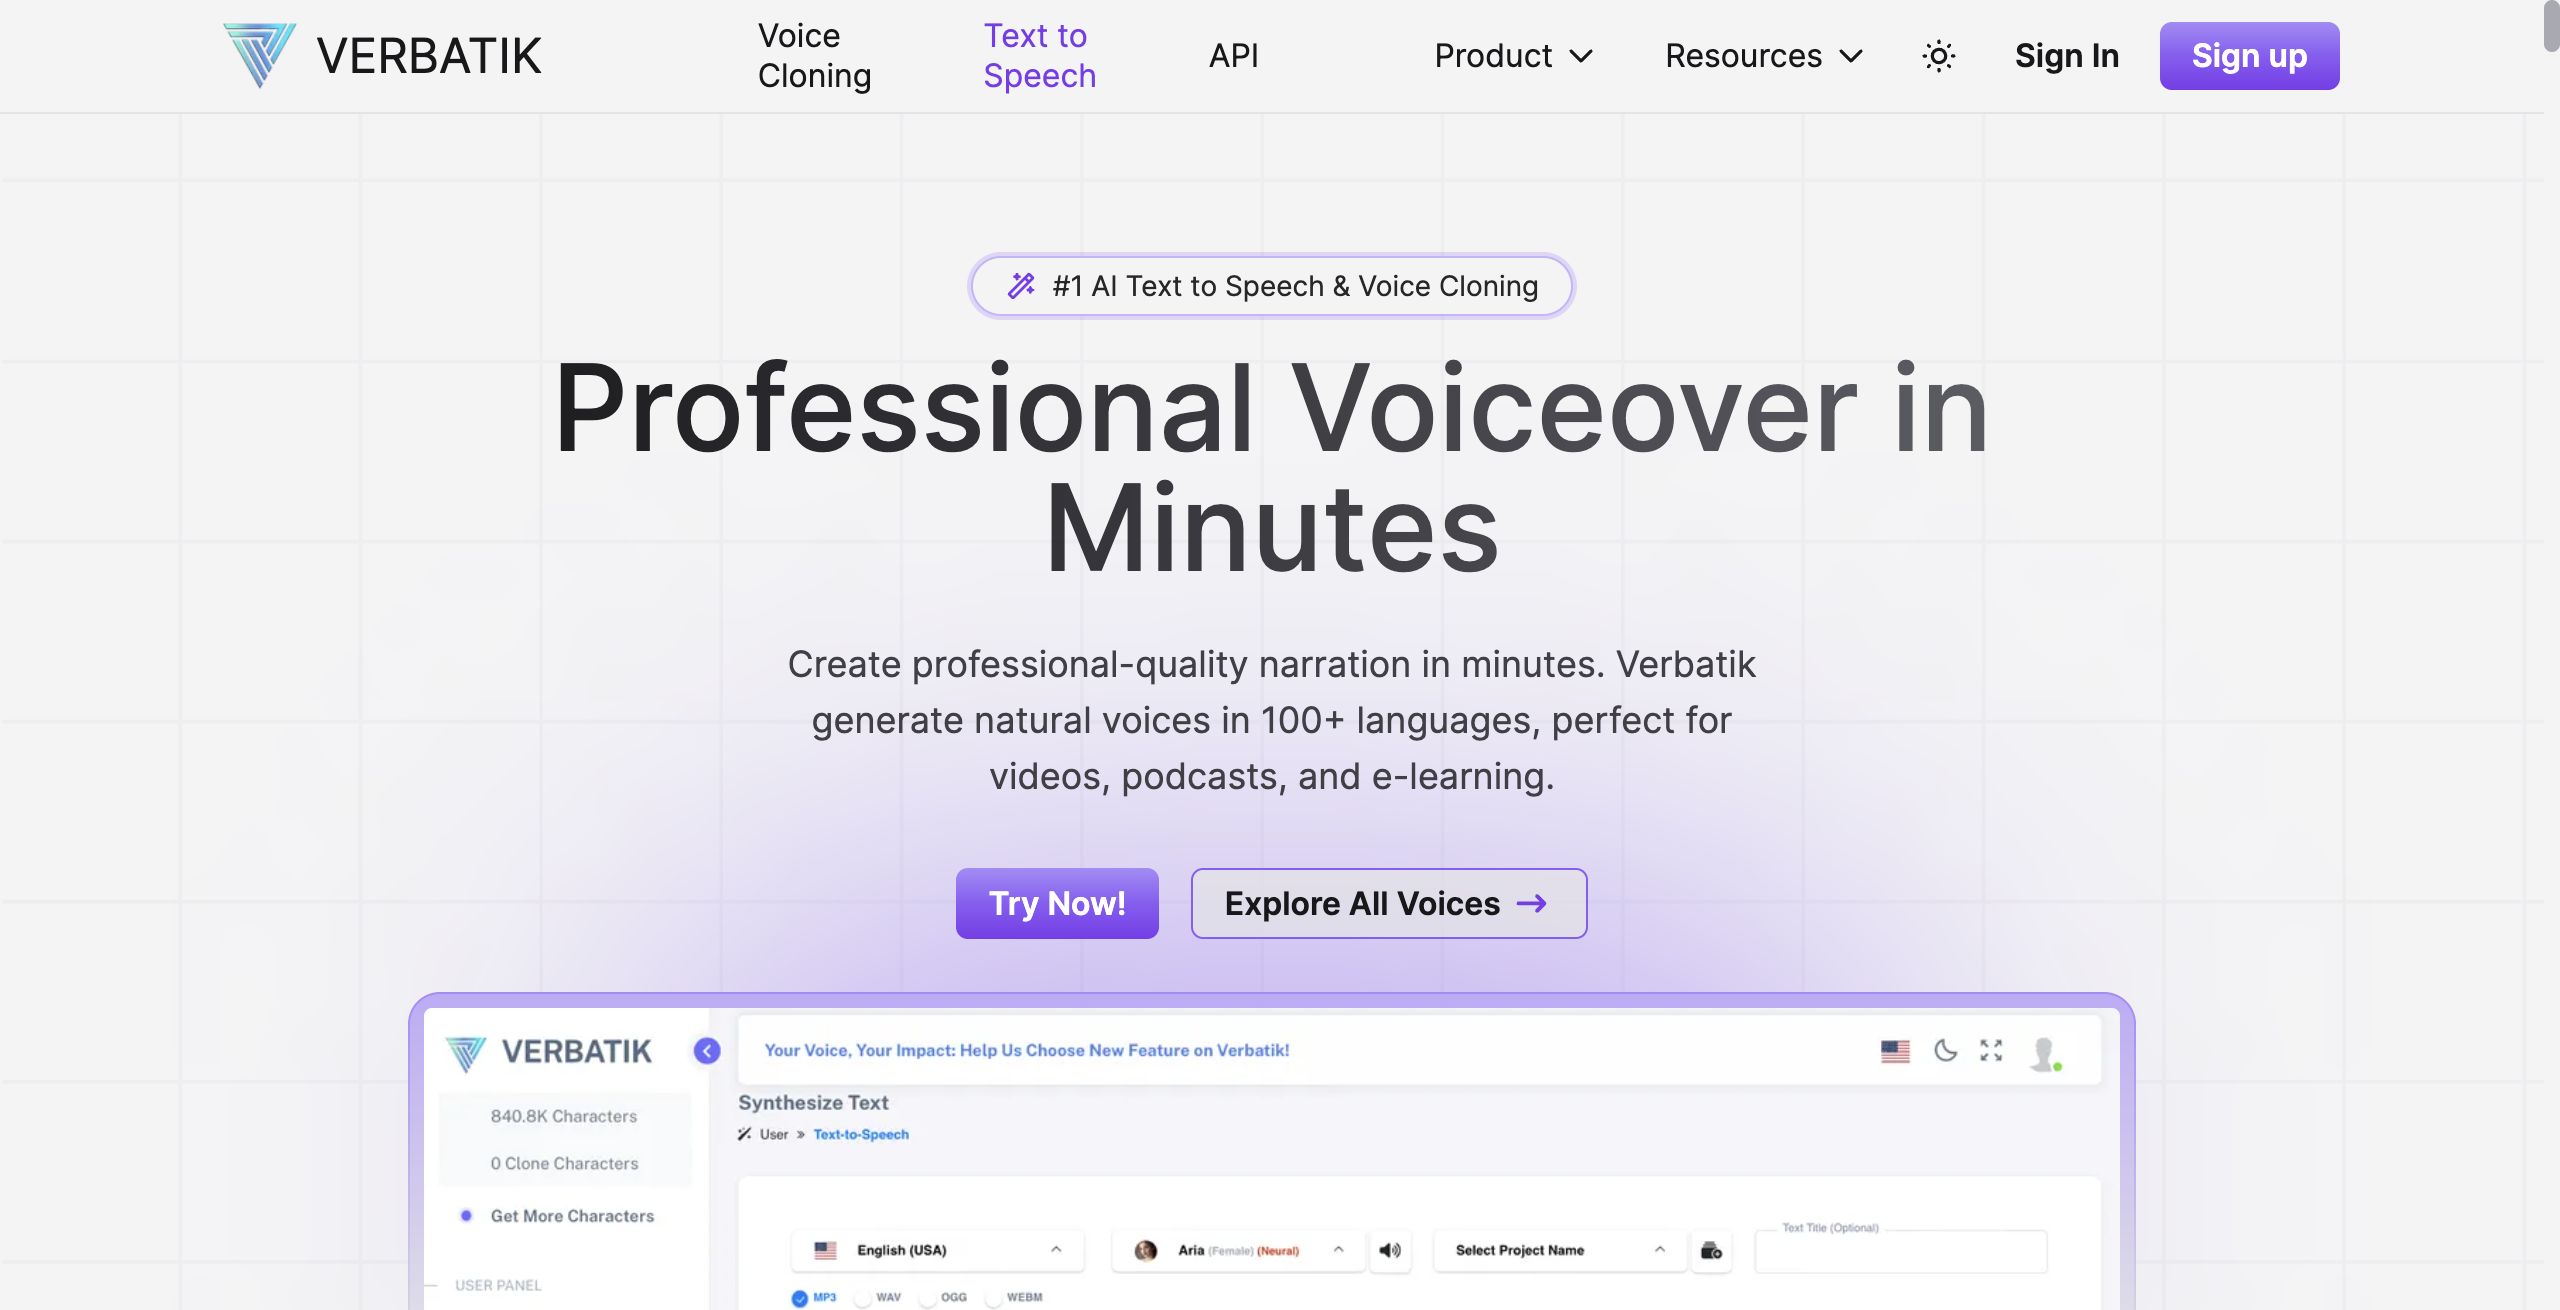Open the Select Project Name dropdown
The height and width of the screenshot is (1310, 2560).
[1560, 1250]
